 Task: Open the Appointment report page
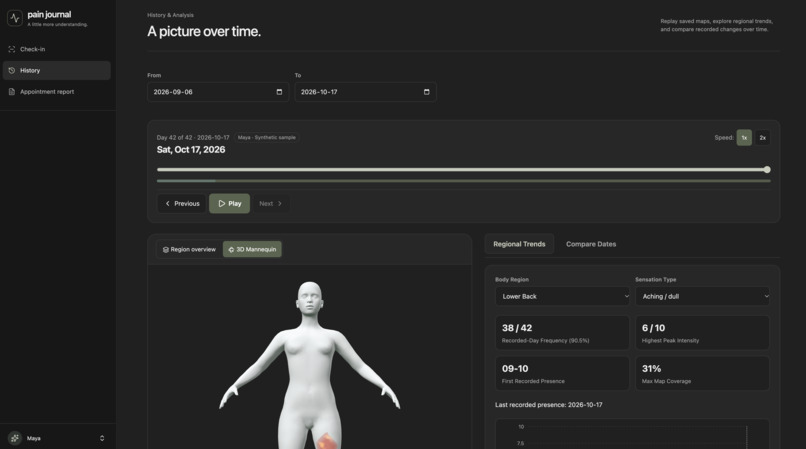(57, 92)
